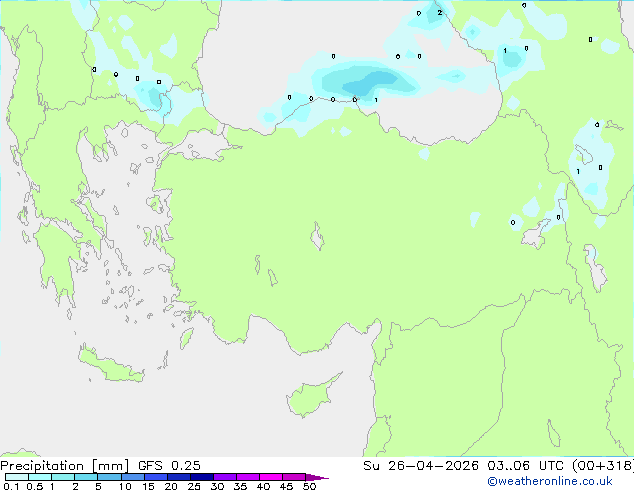Image resolution: width=634 pixels, height=490 pixels.
Task: Click the '25' legend scale value
Action: [194, 486]
